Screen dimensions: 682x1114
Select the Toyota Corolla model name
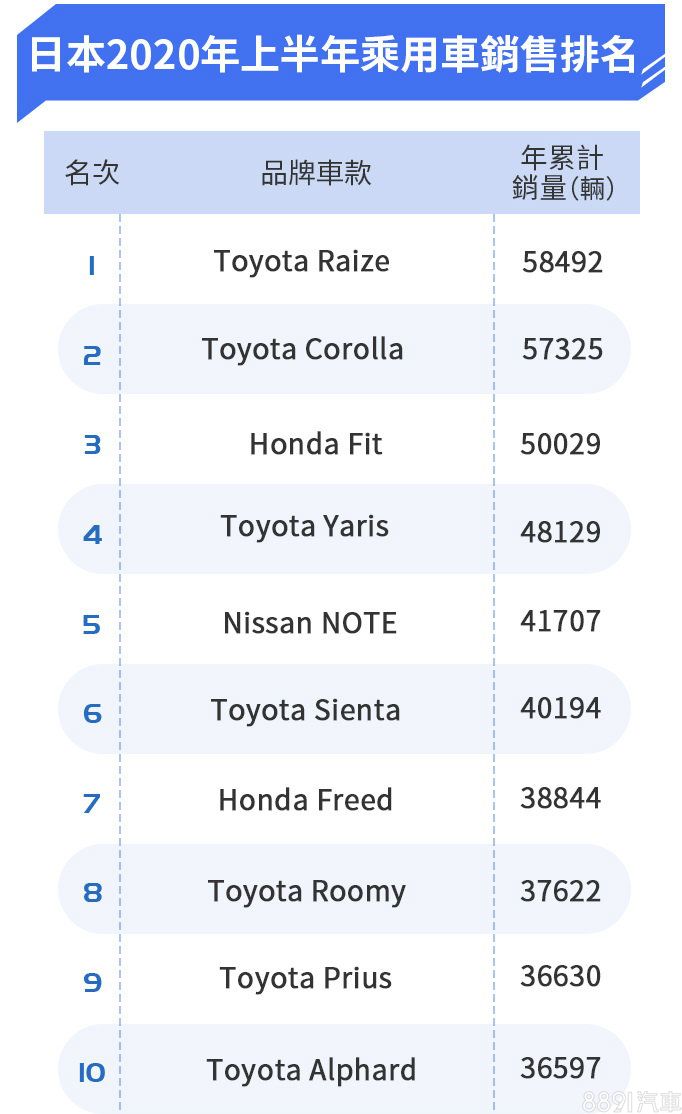coord(303,350)
